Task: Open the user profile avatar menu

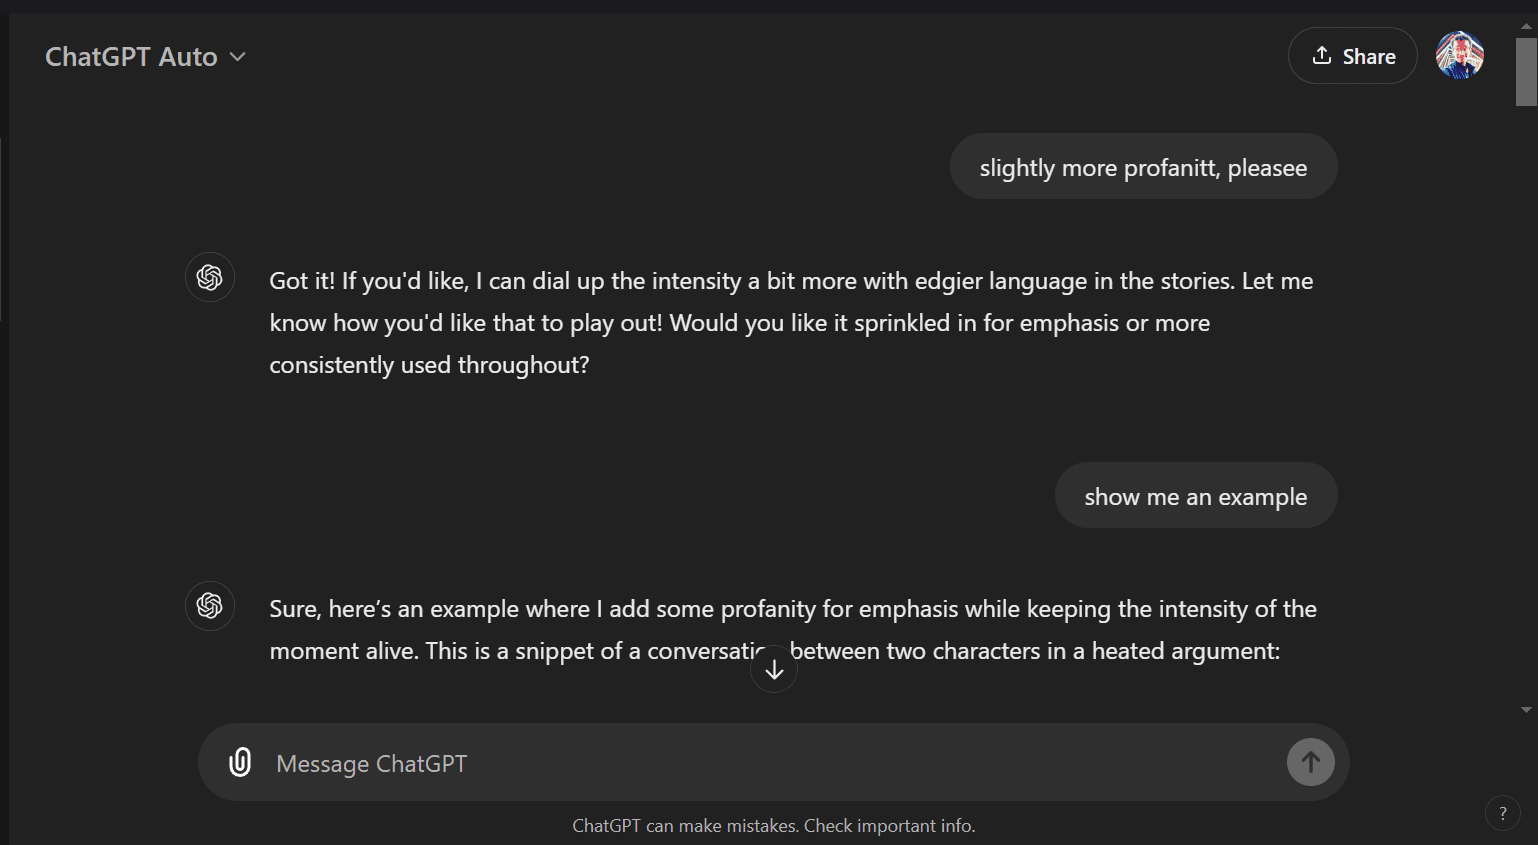Action: [x=1460, y=55]
